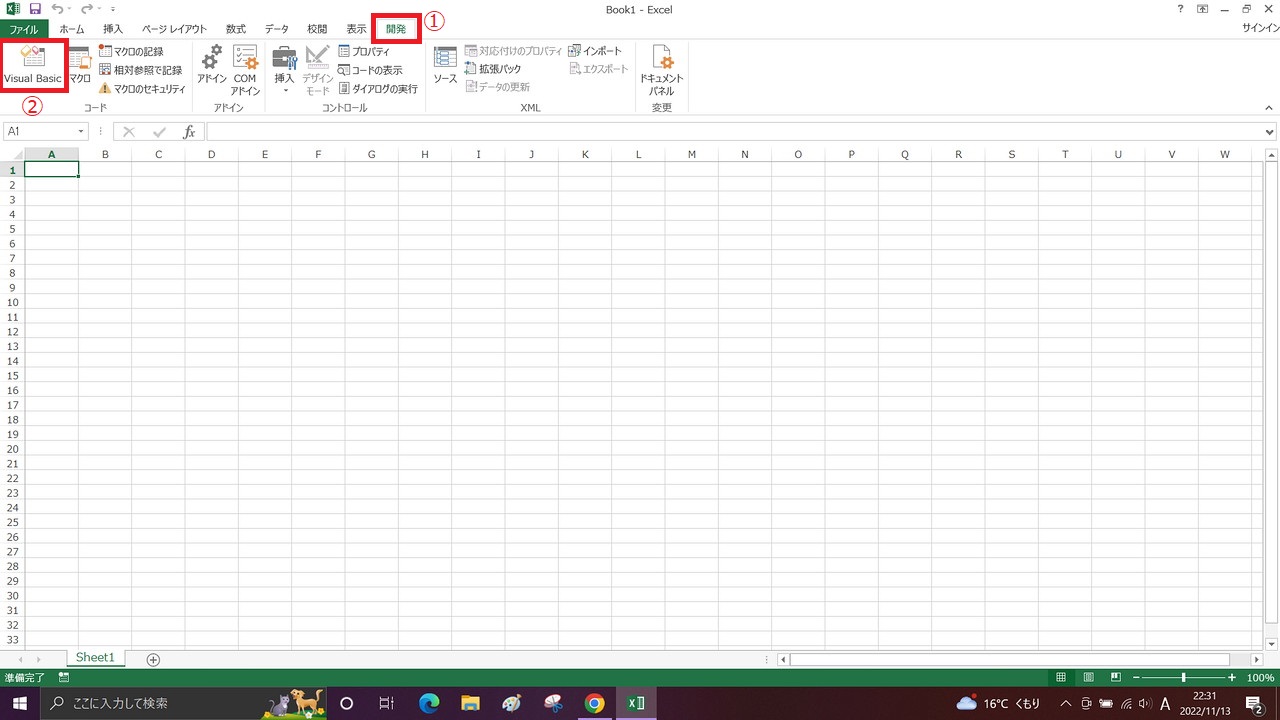Select all cells corner button
This screenshot has width=1280, height=720.
pos(12,154)
